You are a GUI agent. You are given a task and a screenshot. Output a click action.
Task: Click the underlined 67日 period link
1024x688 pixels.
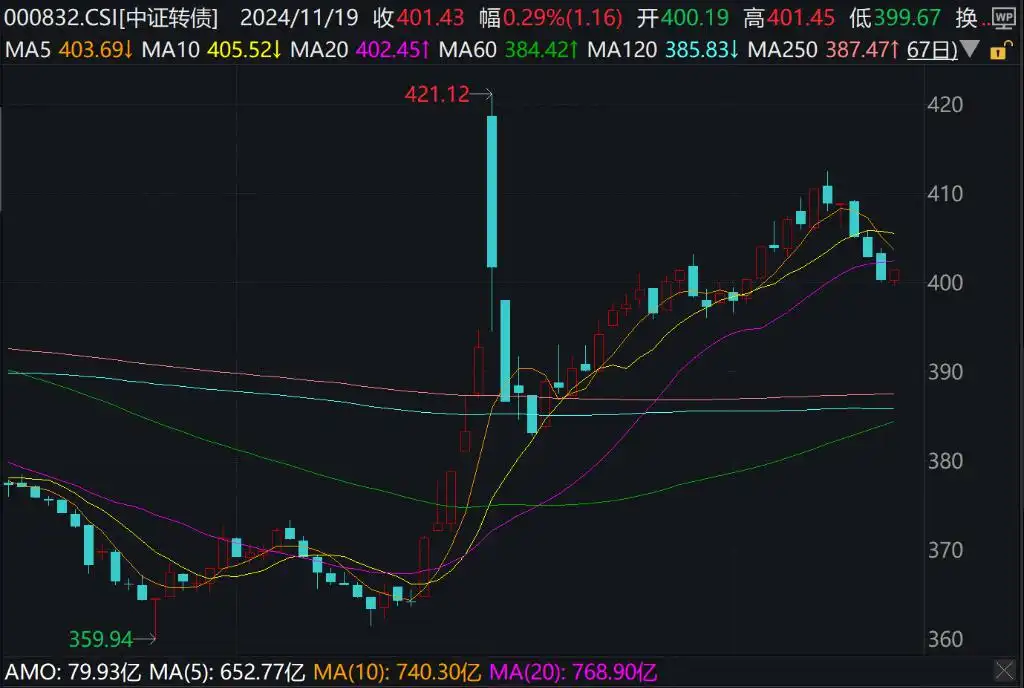(x=932, y=49)
